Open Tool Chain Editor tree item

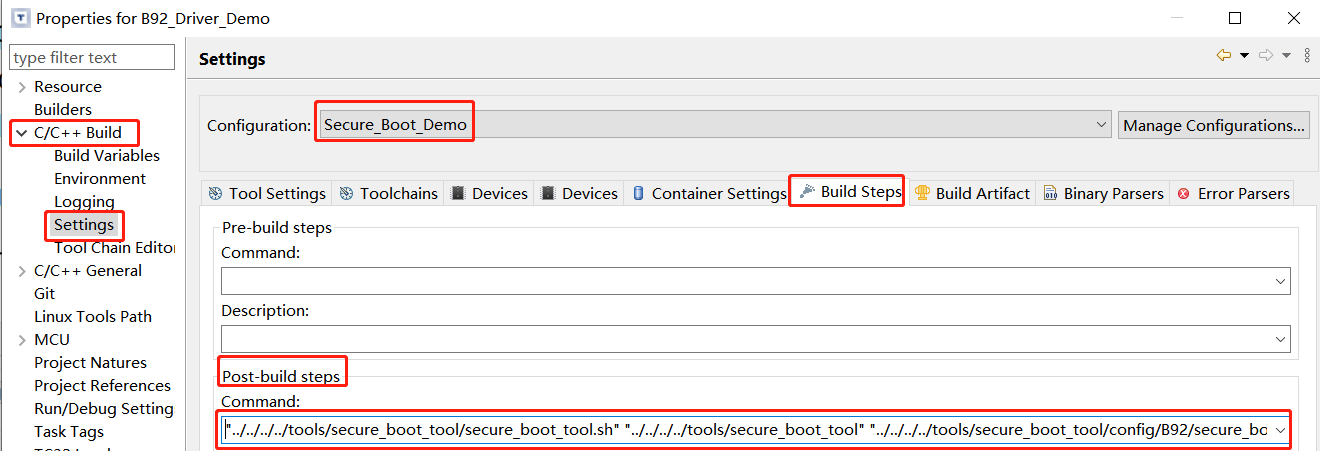(115, 248)
